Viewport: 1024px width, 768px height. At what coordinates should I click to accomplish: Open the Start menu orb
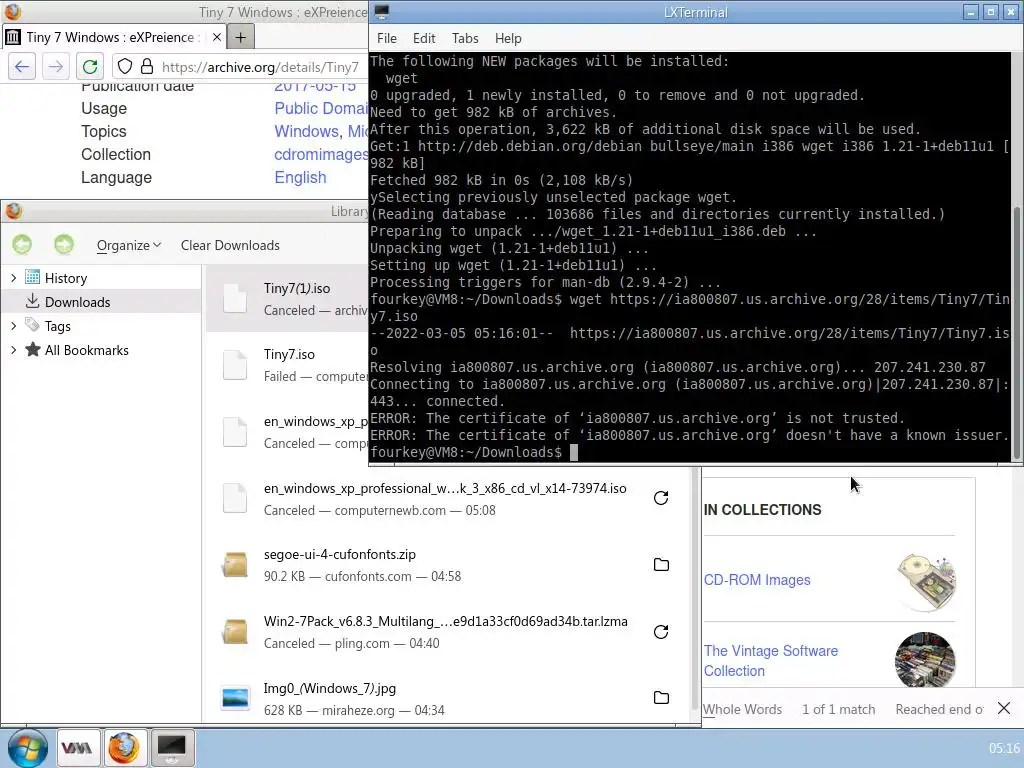(x=27, y=748)
